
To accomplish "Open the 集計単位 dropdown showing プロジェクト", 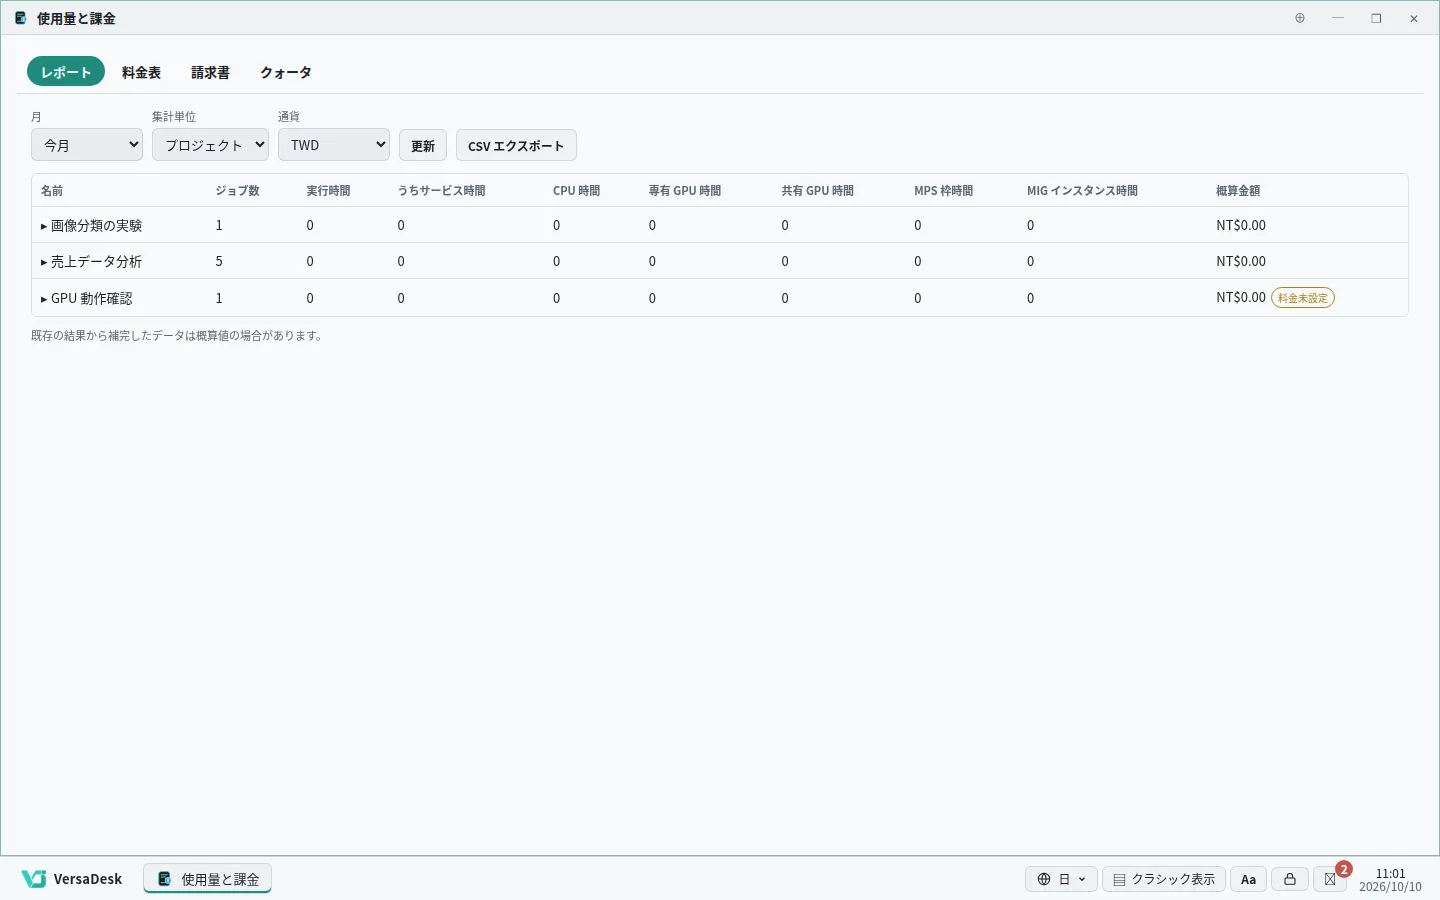I will pyautogui.click(x=210, y=145).
